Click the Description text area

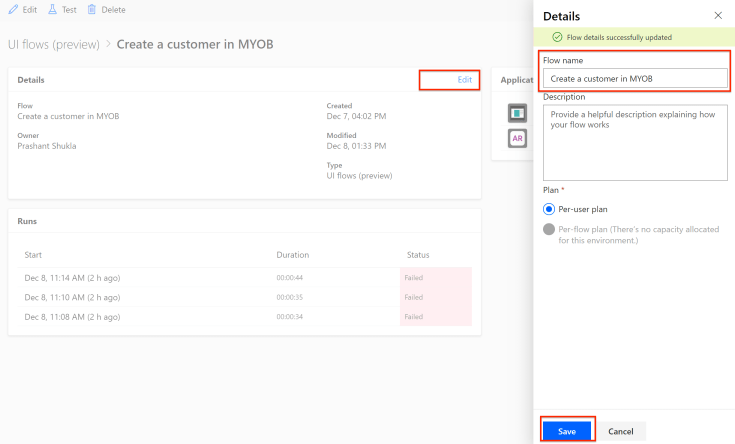point(635,142)
